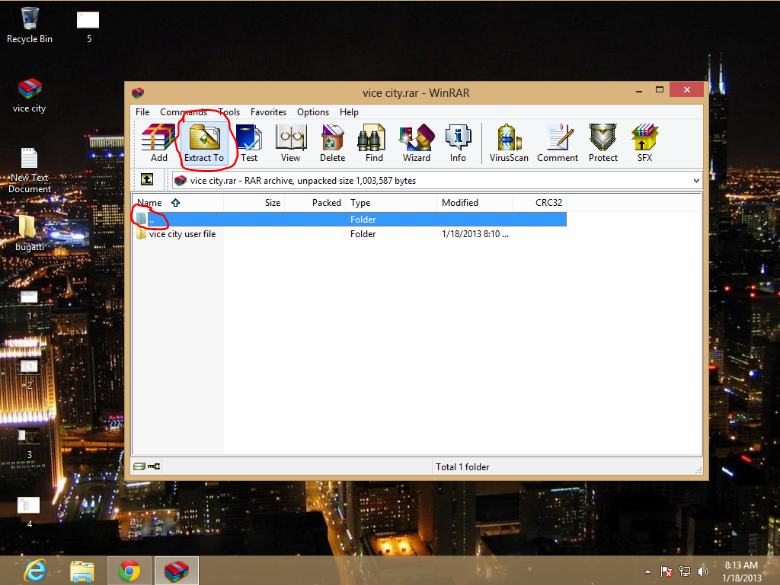The image size is (780, 585).
Task: Run the VirusScan icon
Action: click(508, 143)
